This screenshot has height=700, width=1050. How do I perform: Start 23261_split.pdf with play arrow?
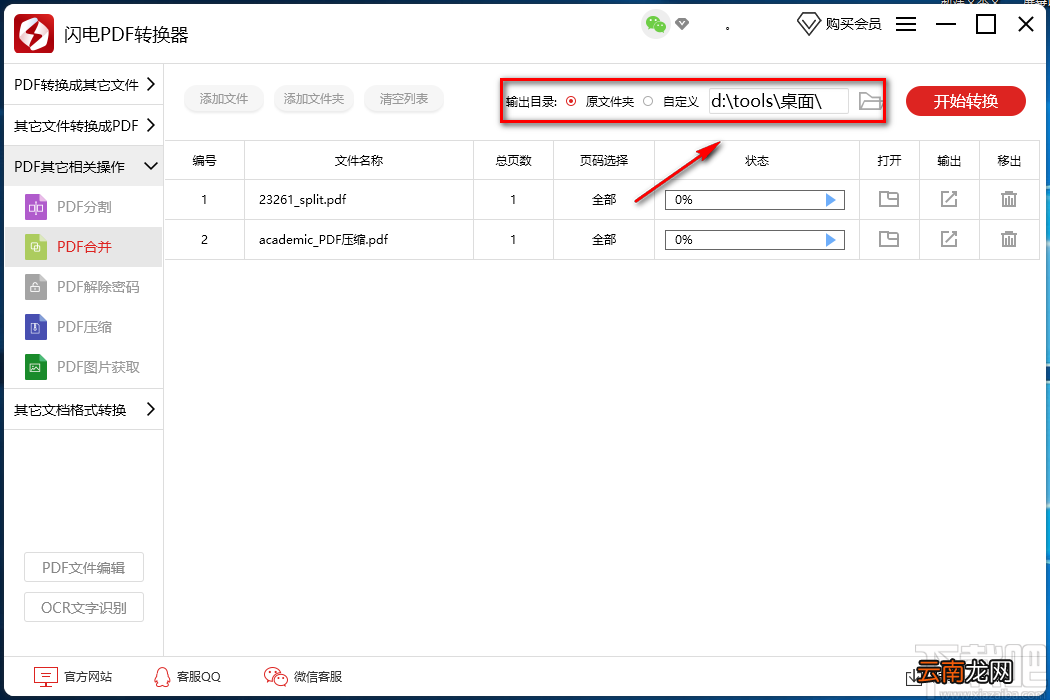pos(830,200)
